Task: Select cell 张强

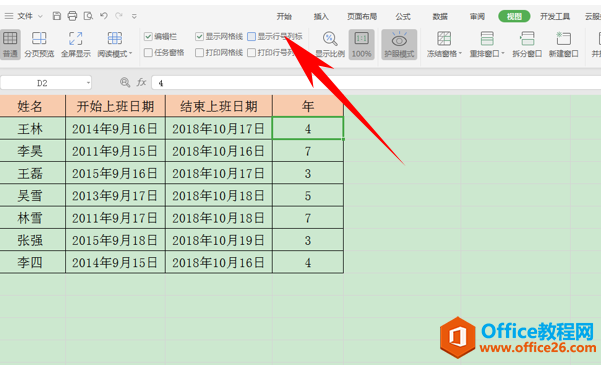Action: click(33, 240)
